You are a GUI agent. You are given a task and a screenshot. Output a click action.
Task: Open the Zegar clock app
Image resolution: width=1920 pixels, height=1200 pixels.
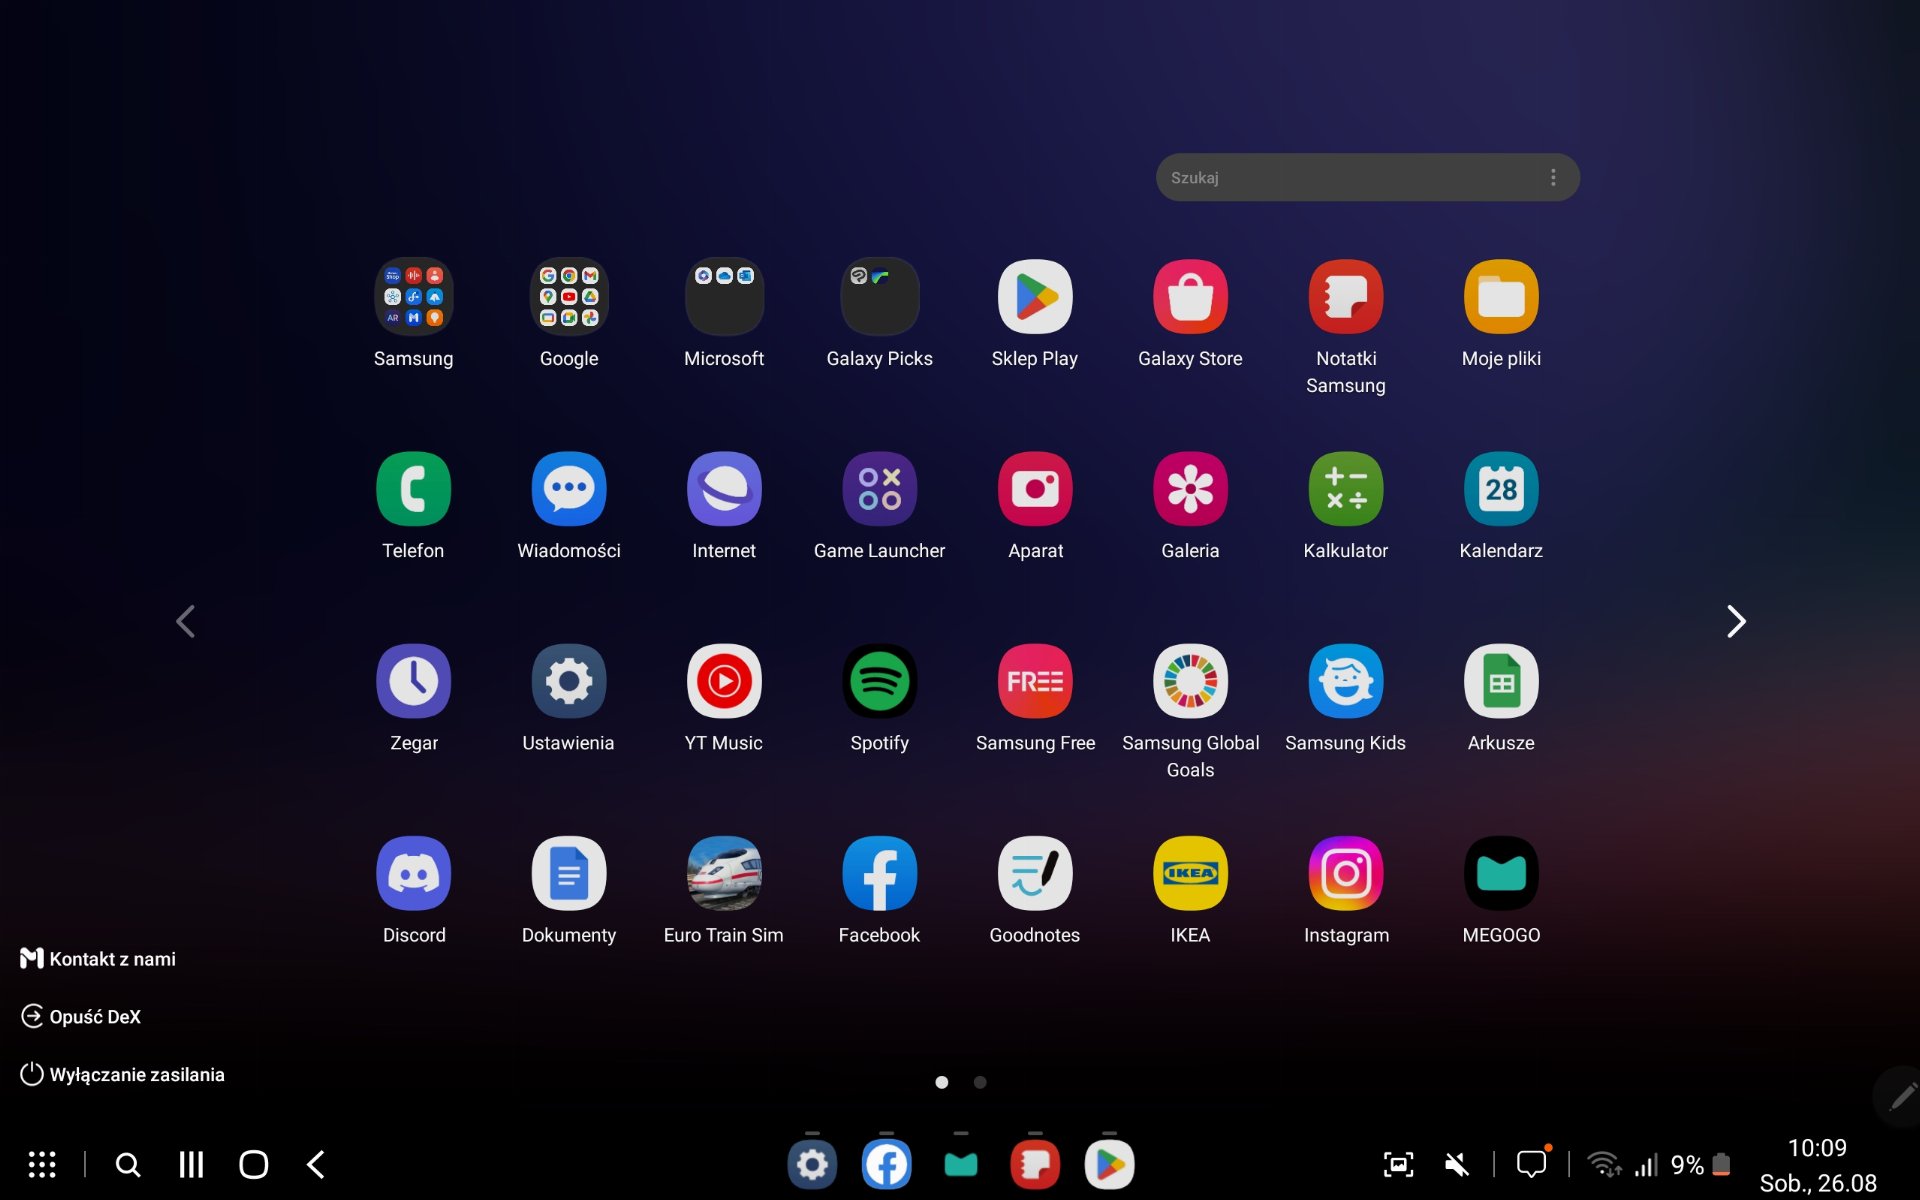click(413, 681)
